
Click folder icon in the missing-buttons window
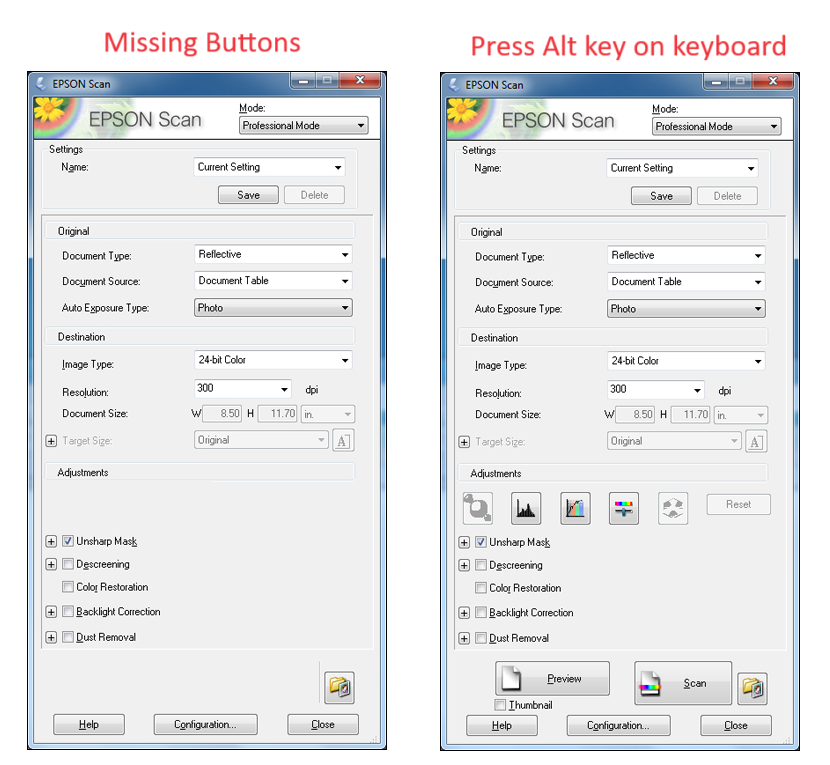point(339,687)
